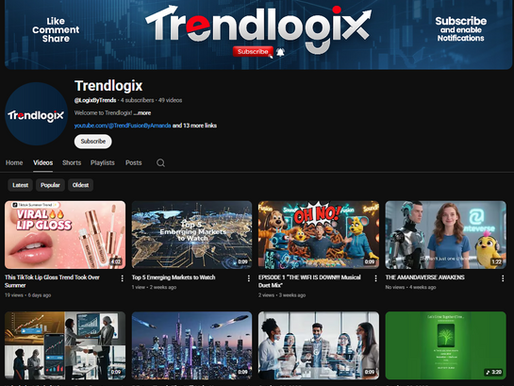Select the Videos tab

pyautogui.click(x=43, y=163)
